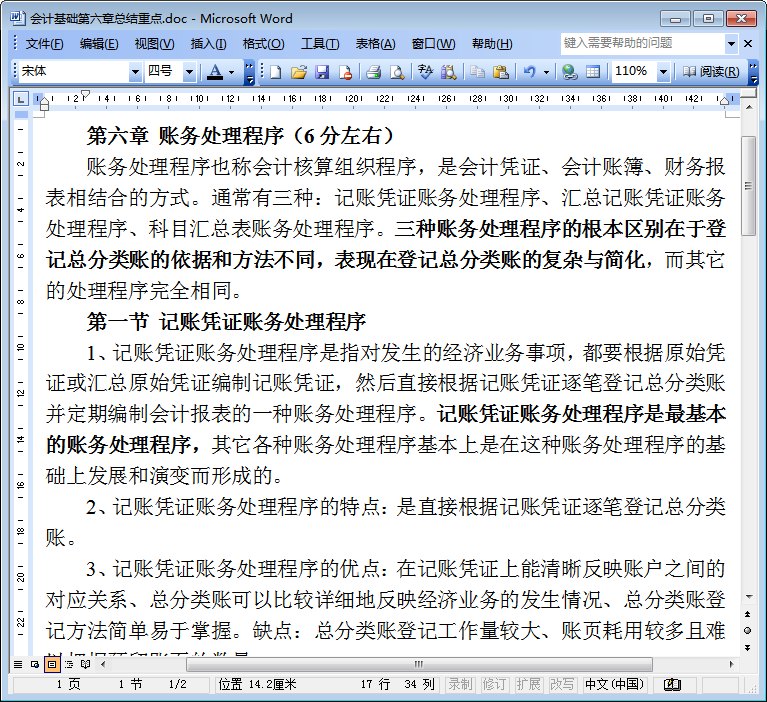This screenshot has width=767, height=702.
Task: Switch to Normal view icon at bottom left
Action: pos(18,664)
